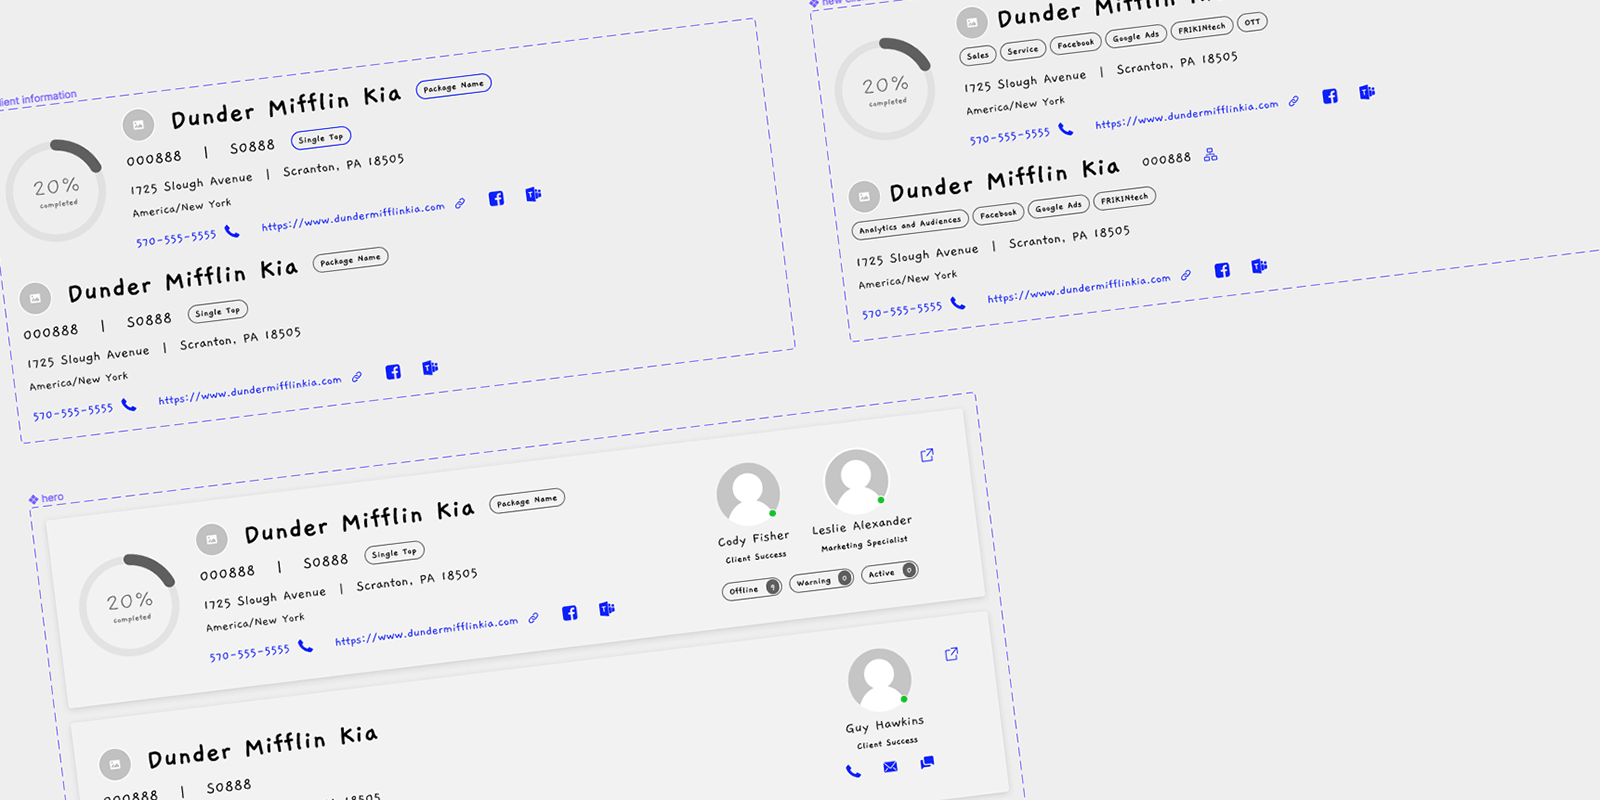The image size is (1600, 800).
Task: Select 000888 beside the hierarchy icon
Action: pyautogui.click(x=1166, y=159)
